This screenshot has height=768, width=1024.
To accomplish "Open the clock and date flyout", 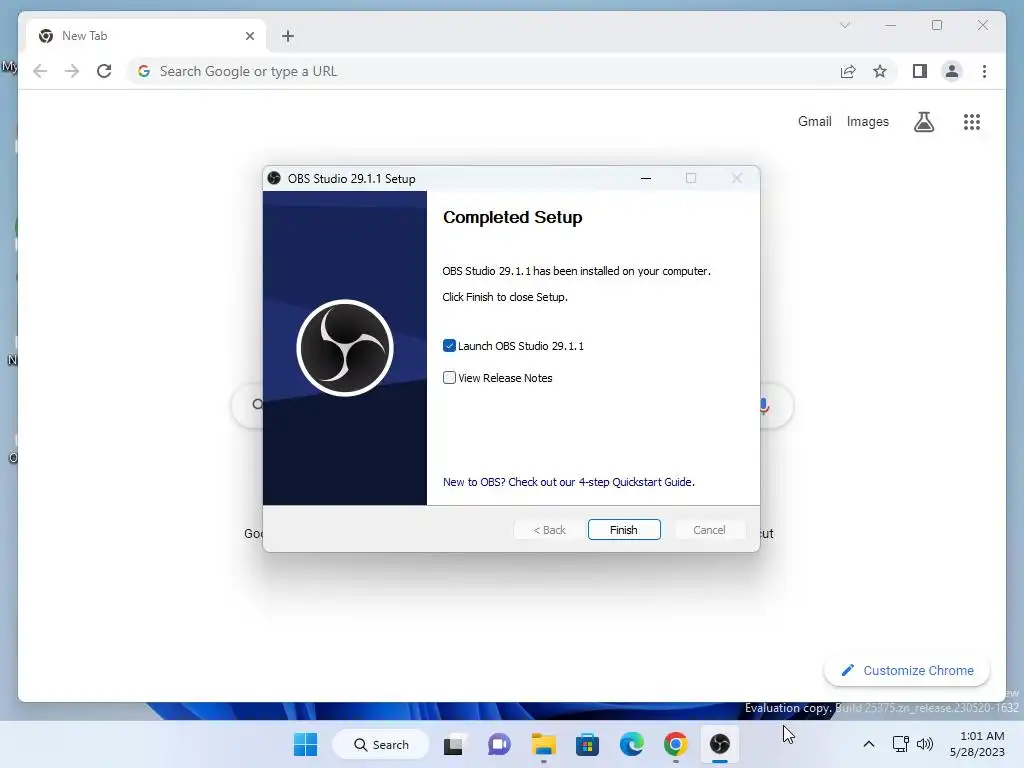I will coord(978,744).
